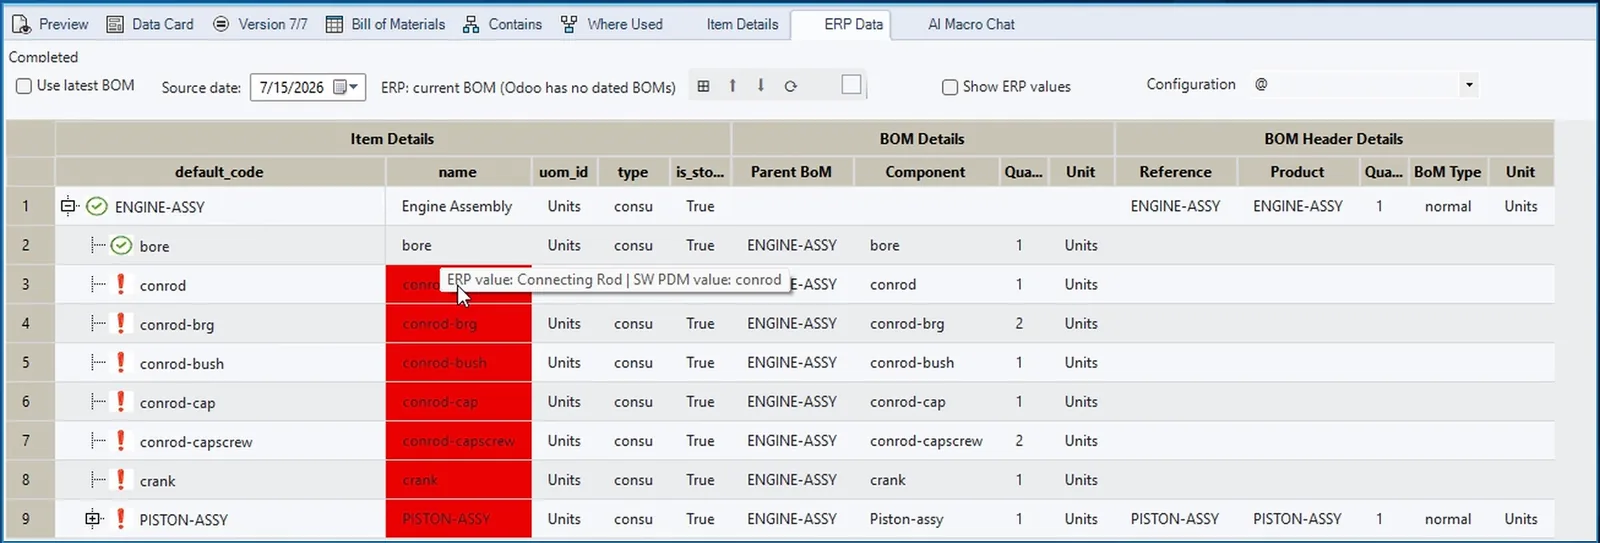
Task: Open the Source date calendar dropdown
Action: click(x=346, y=87)
